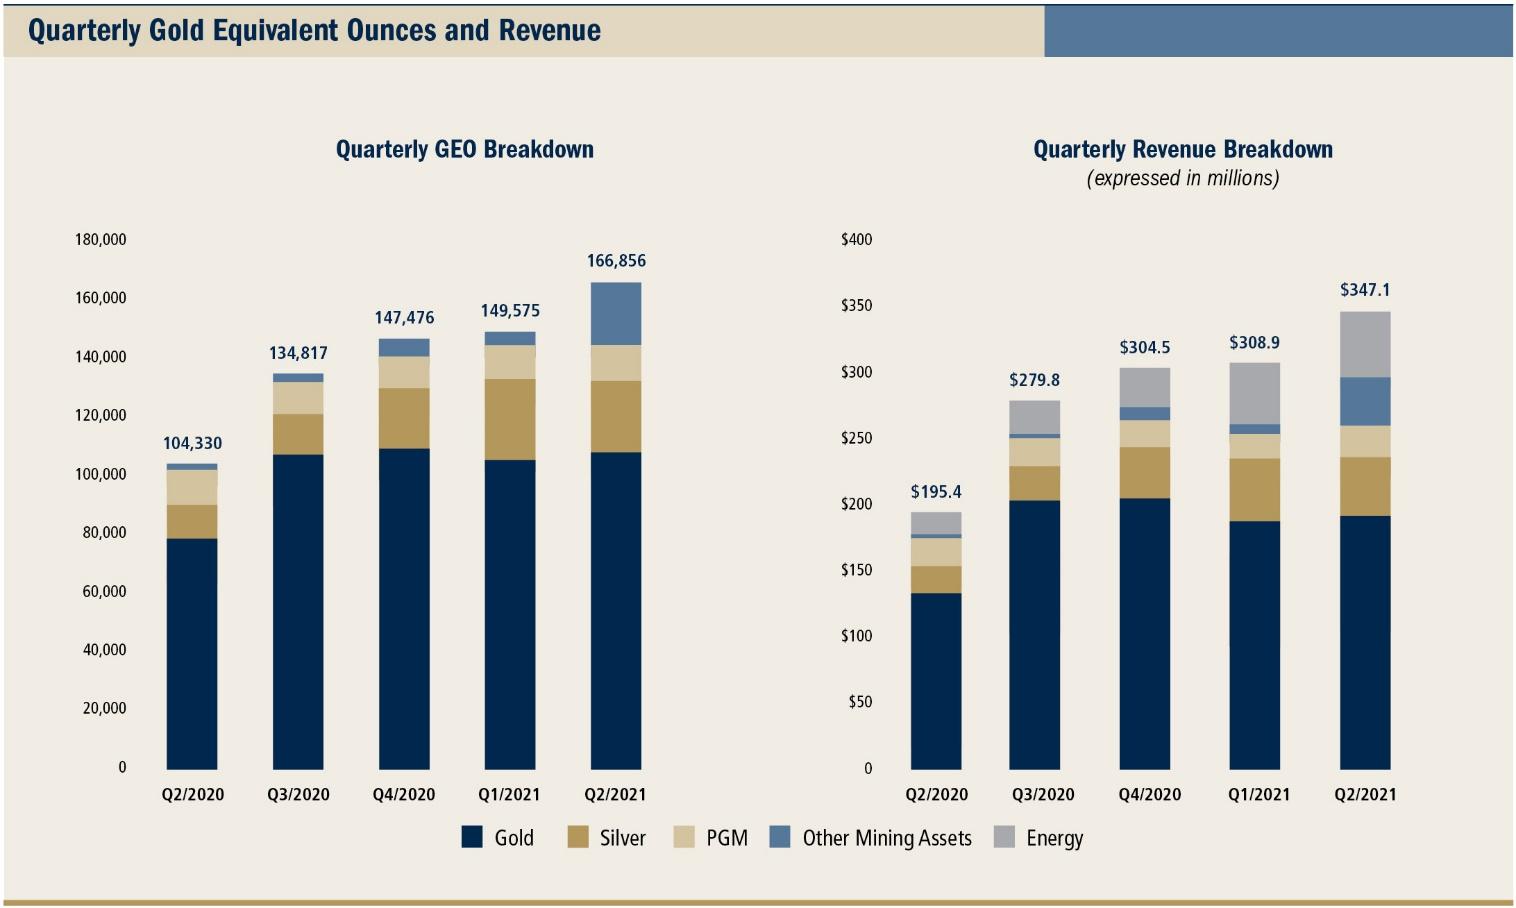Click the $195.4 revenue label
This screenshot has height=908, width=1516.
click(936, 491)
